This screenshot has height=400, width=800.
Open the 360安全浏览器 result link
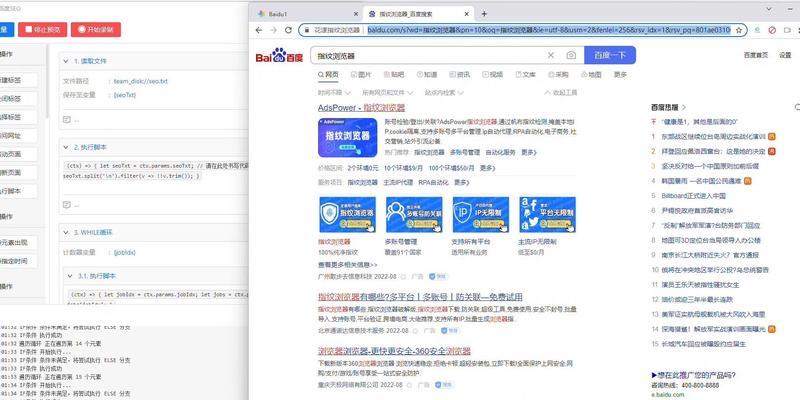394,351
